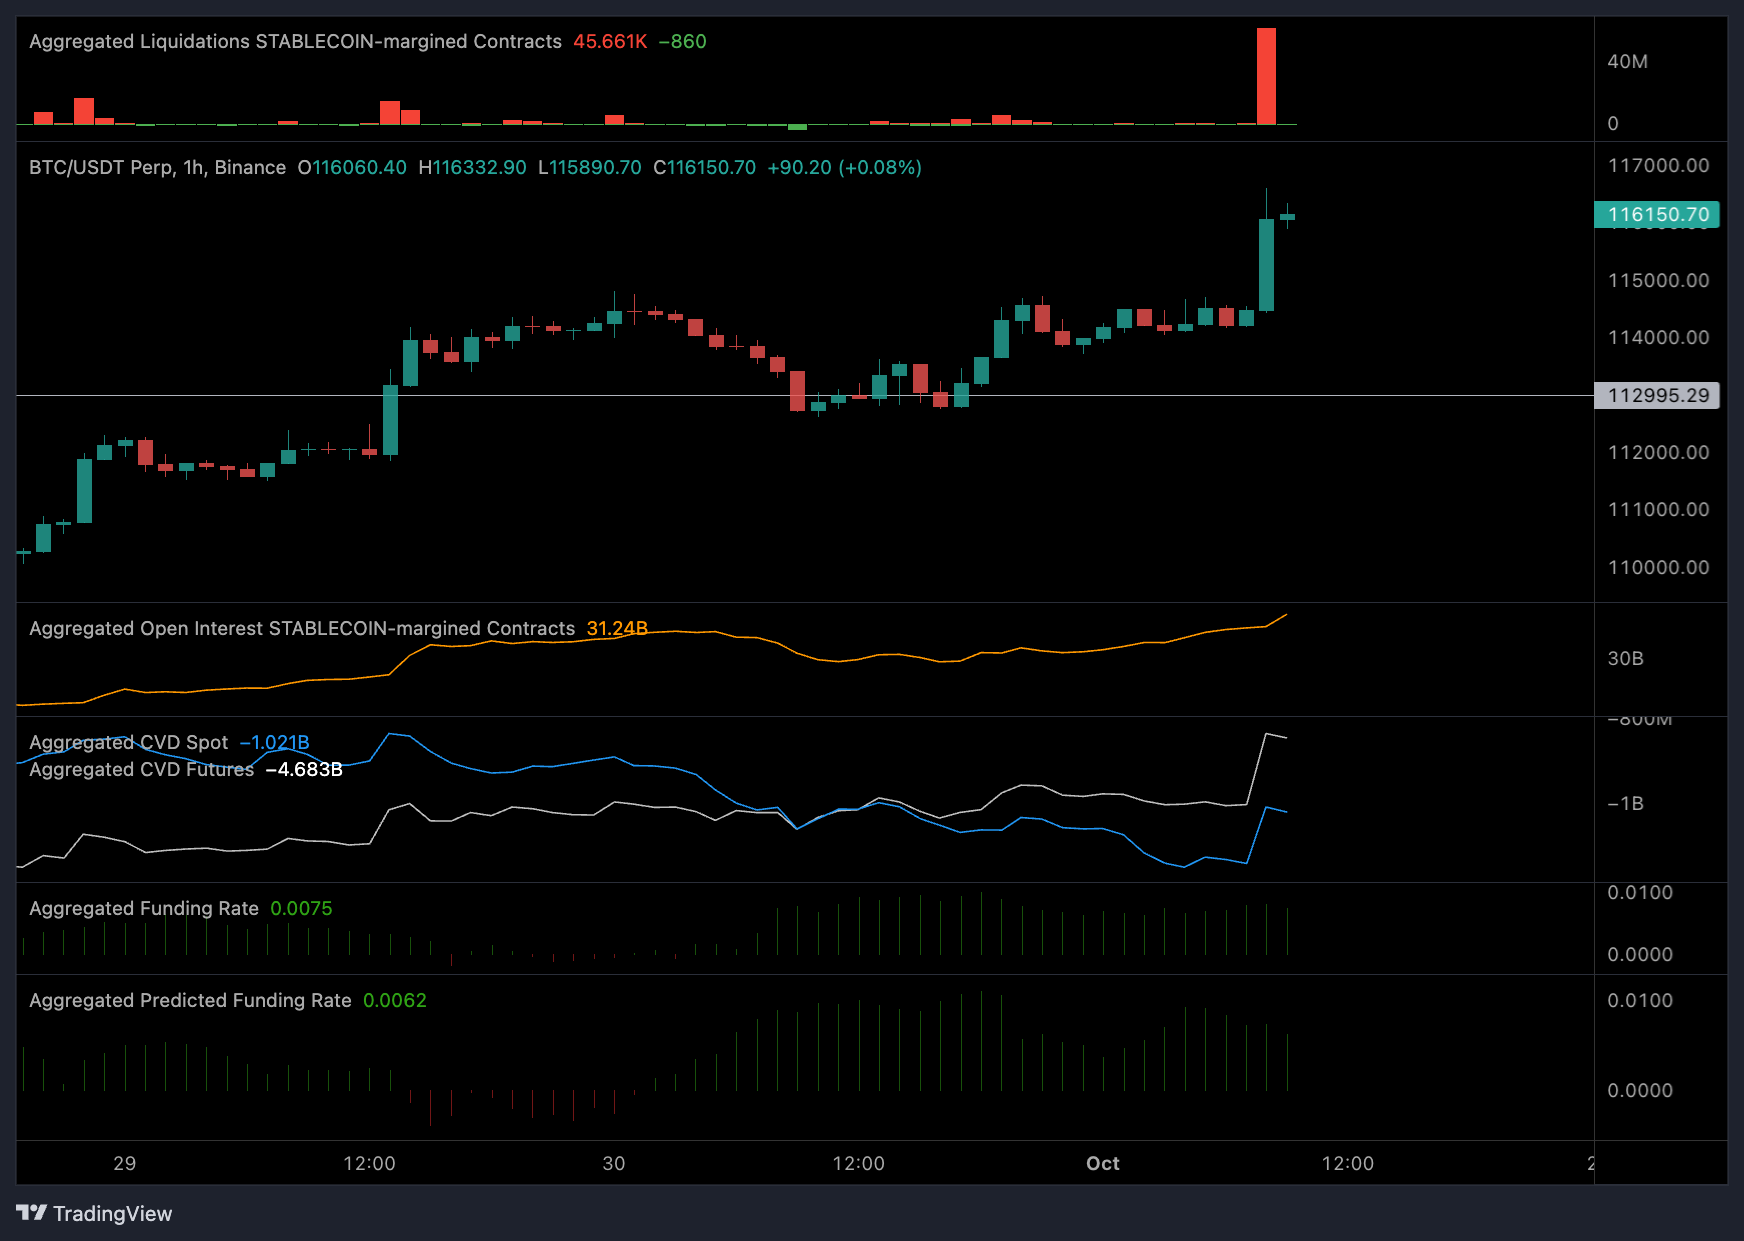The image size is (1744, 1241).
Task: Click the TradingView logo icon
Action: (31, 1213)
